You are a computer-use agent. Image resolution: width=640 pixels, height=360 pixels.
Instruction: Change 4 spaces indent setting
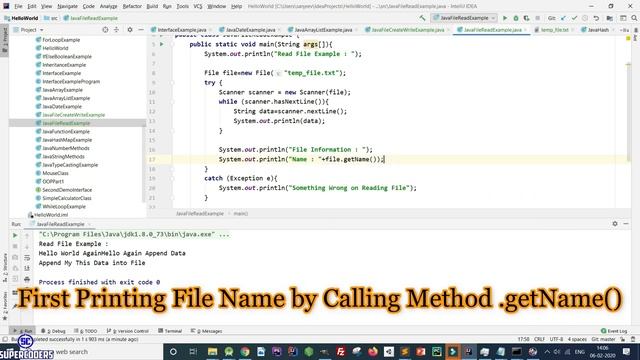[577, 339]
